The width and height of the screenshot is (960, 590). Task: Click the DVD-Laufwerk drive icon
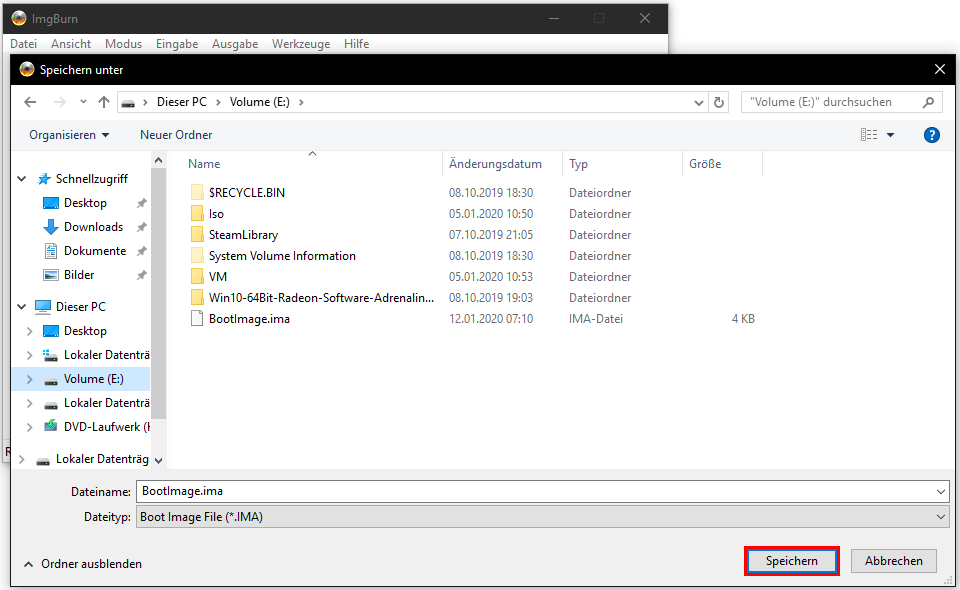(x=51, y=427)
